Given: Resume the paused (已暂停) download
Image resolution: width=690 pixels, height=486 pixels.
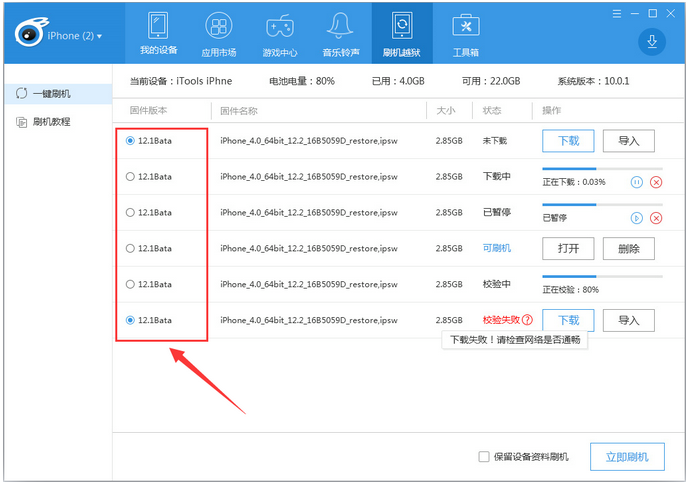Looking at the screenshot, I should coord(636,218).
